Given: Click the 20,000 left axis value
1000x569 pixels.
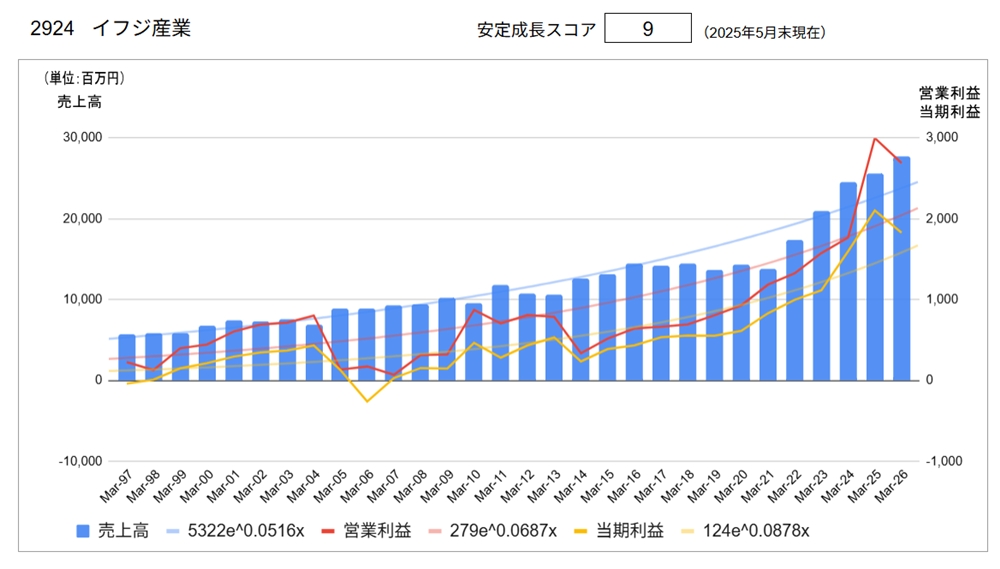Looking at the screenshot, I should pyautogui.click(x=82, y=218).
